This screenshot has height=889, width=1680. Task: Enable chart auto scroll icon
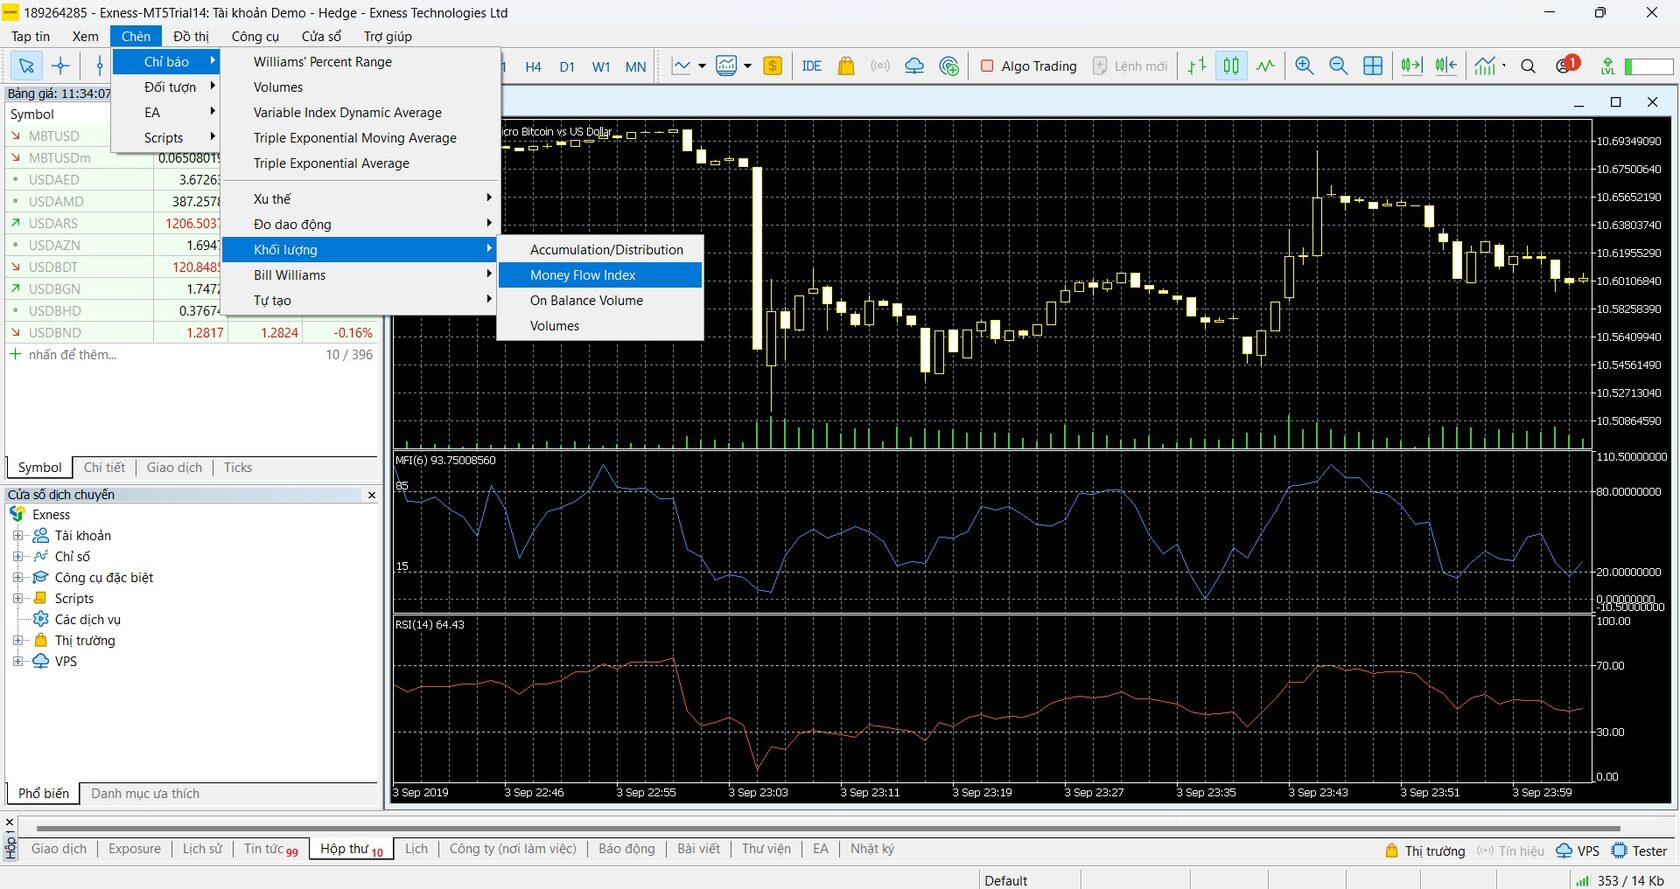click(1411, 66)
